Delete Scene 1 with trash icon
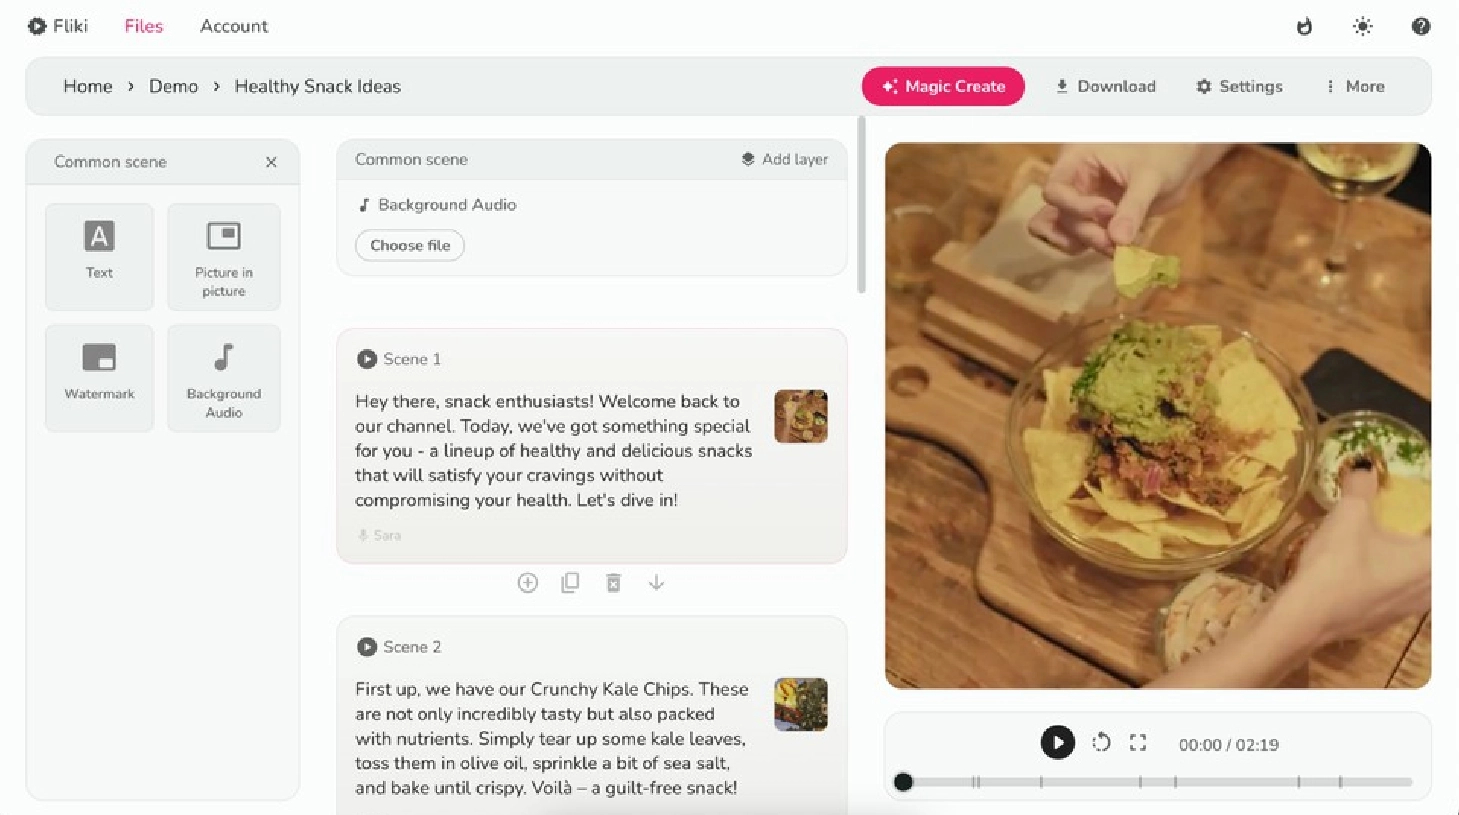The height and width of the screenshot is (815, 1459). pyautogui.click(x=614, y=583)
